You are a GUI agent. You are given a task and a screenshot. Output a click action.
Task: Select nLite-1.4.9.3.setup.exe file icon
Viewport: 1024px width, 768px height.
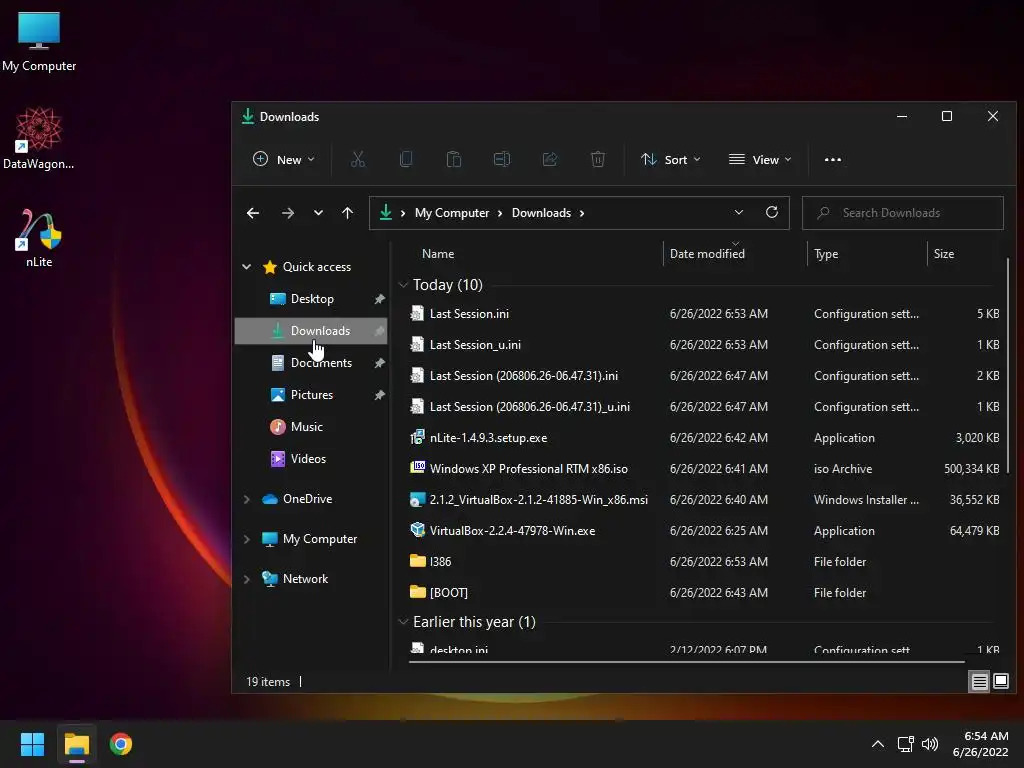point(417,438)
